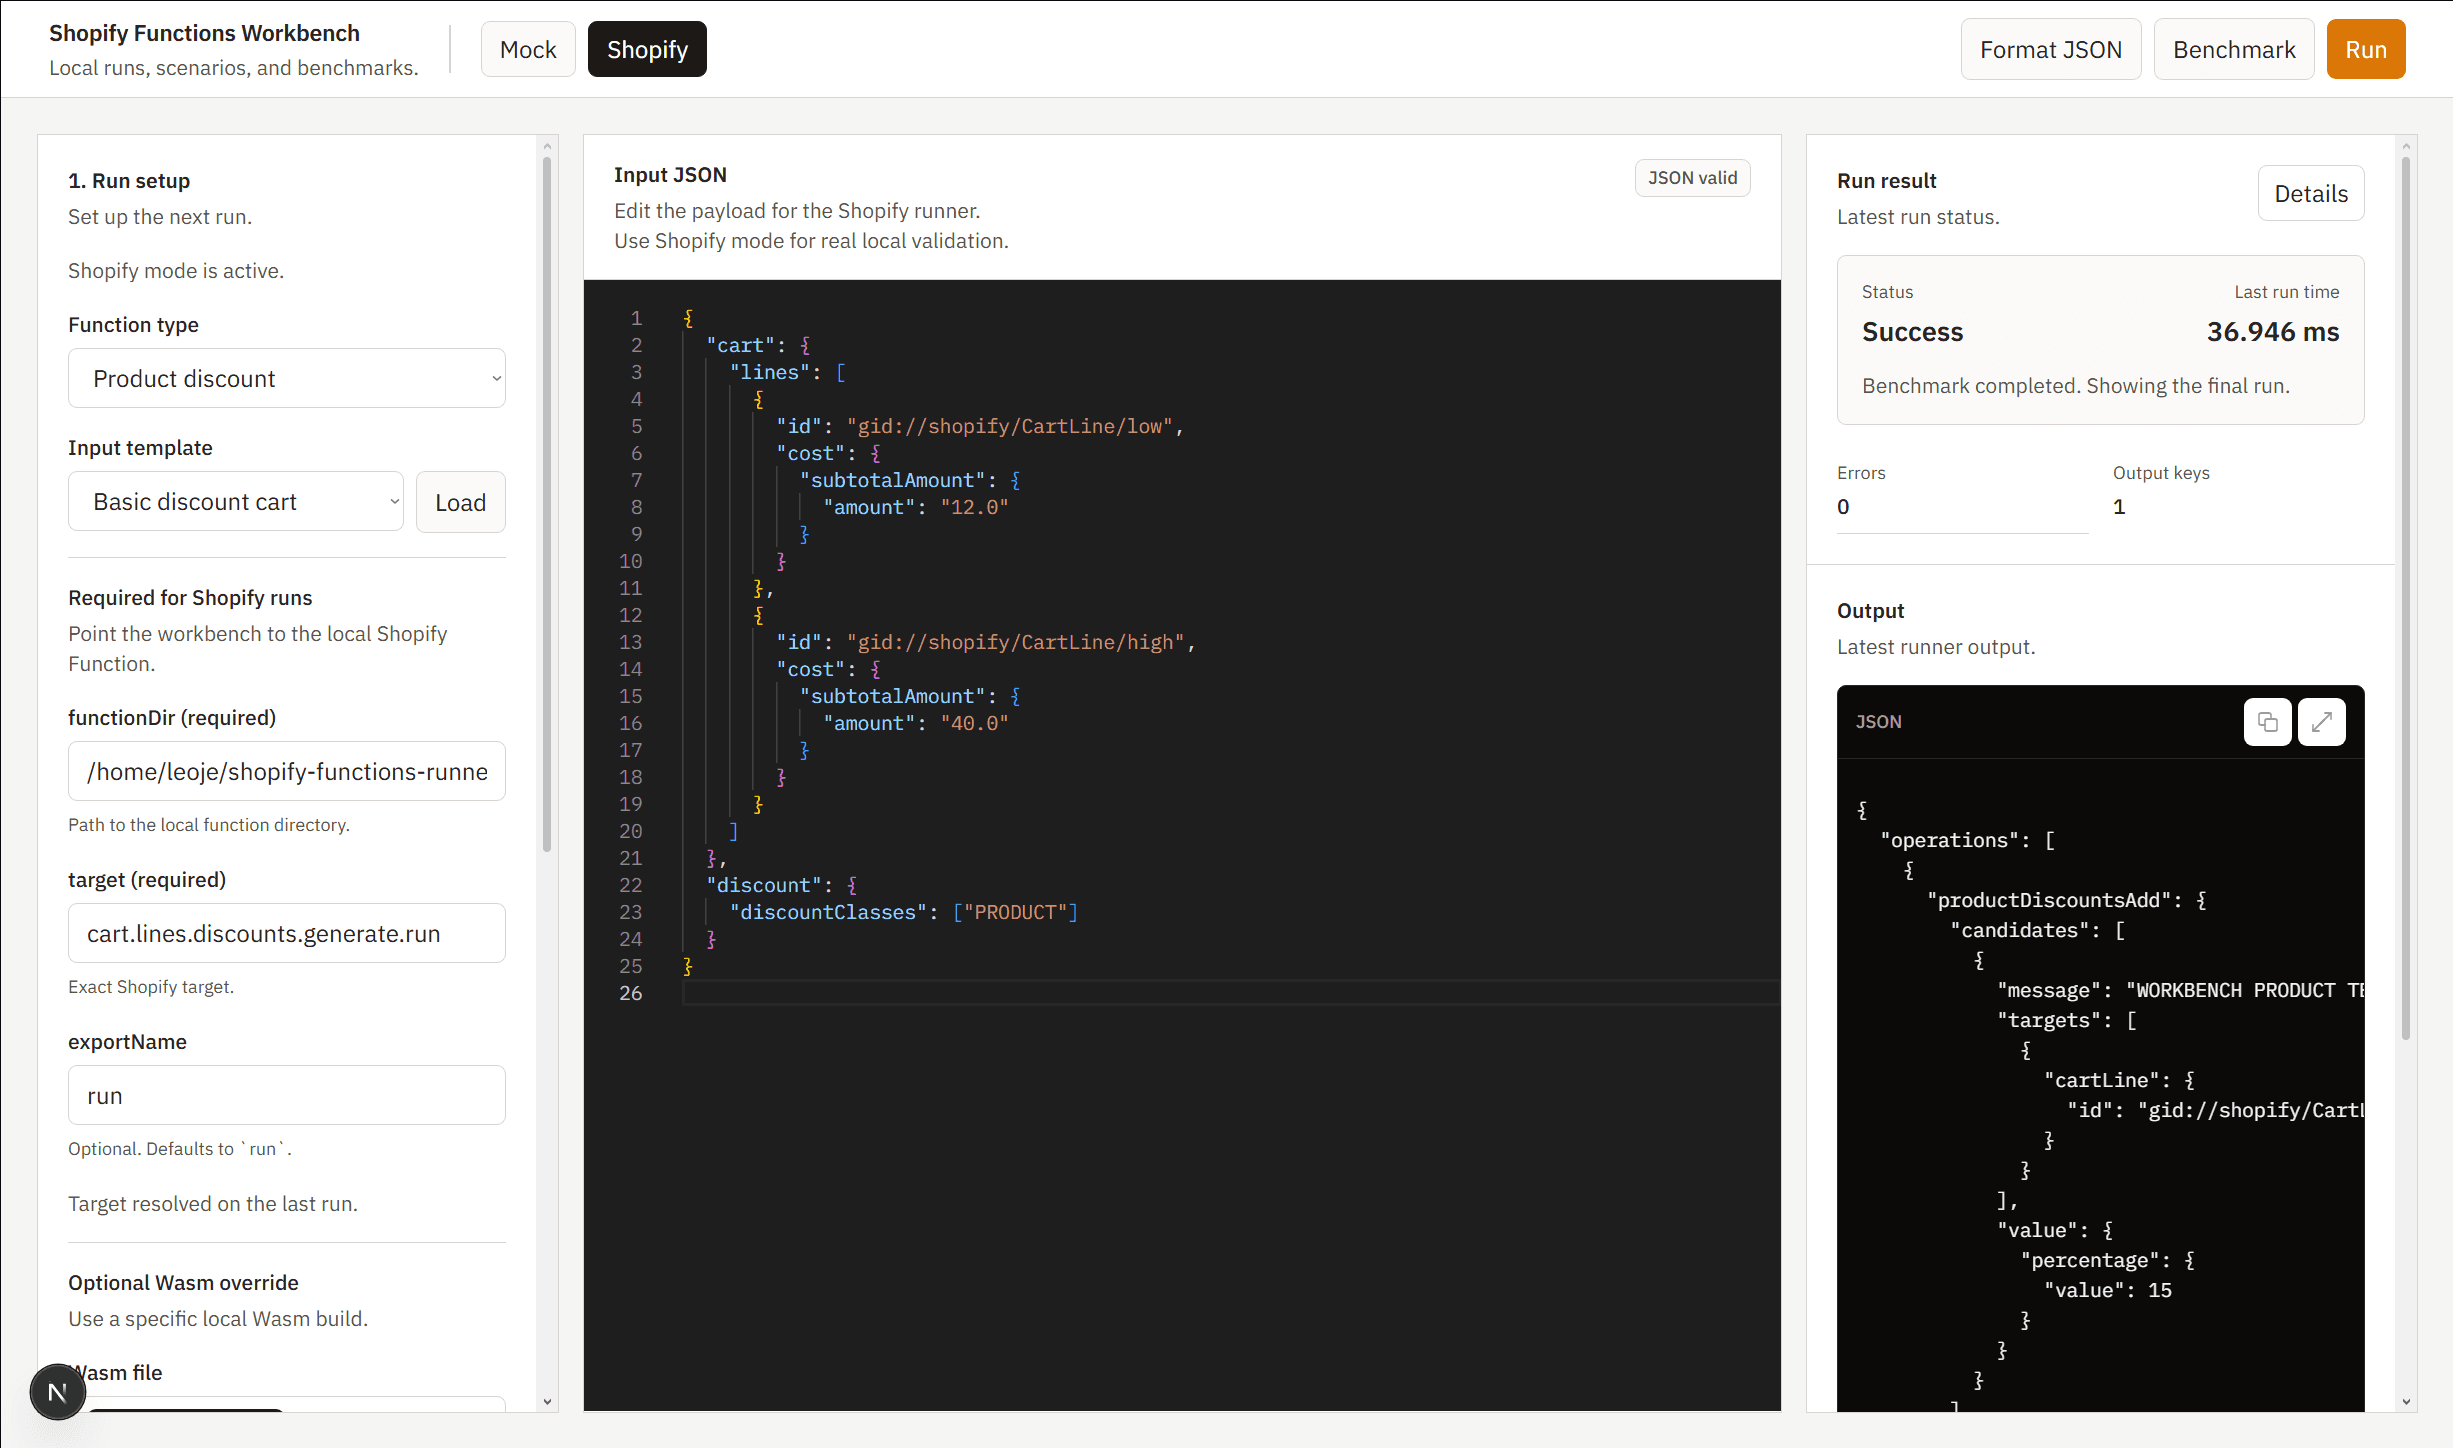Viewport: 2453px width, 1448px height.
Task: Click the "discountClasses" key in editor
Action: pos(828,912)
